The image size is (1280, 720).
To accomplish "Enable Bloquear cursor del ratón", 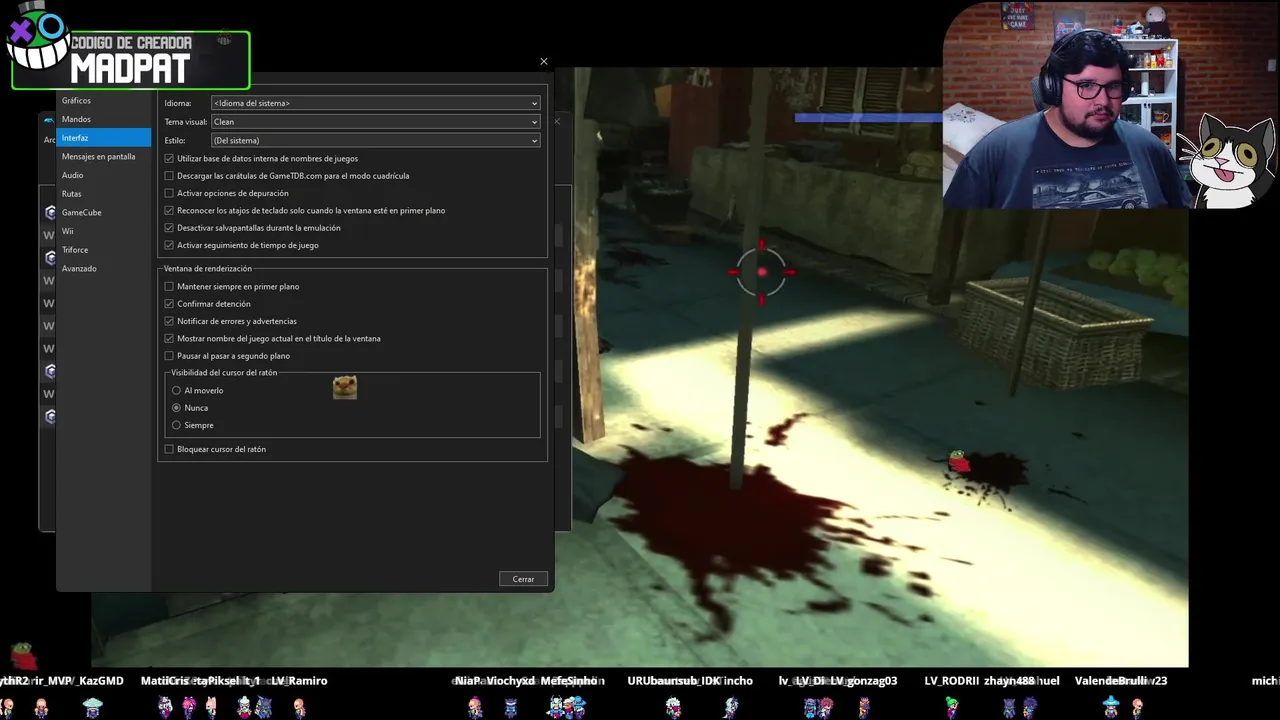I will 169,449.
